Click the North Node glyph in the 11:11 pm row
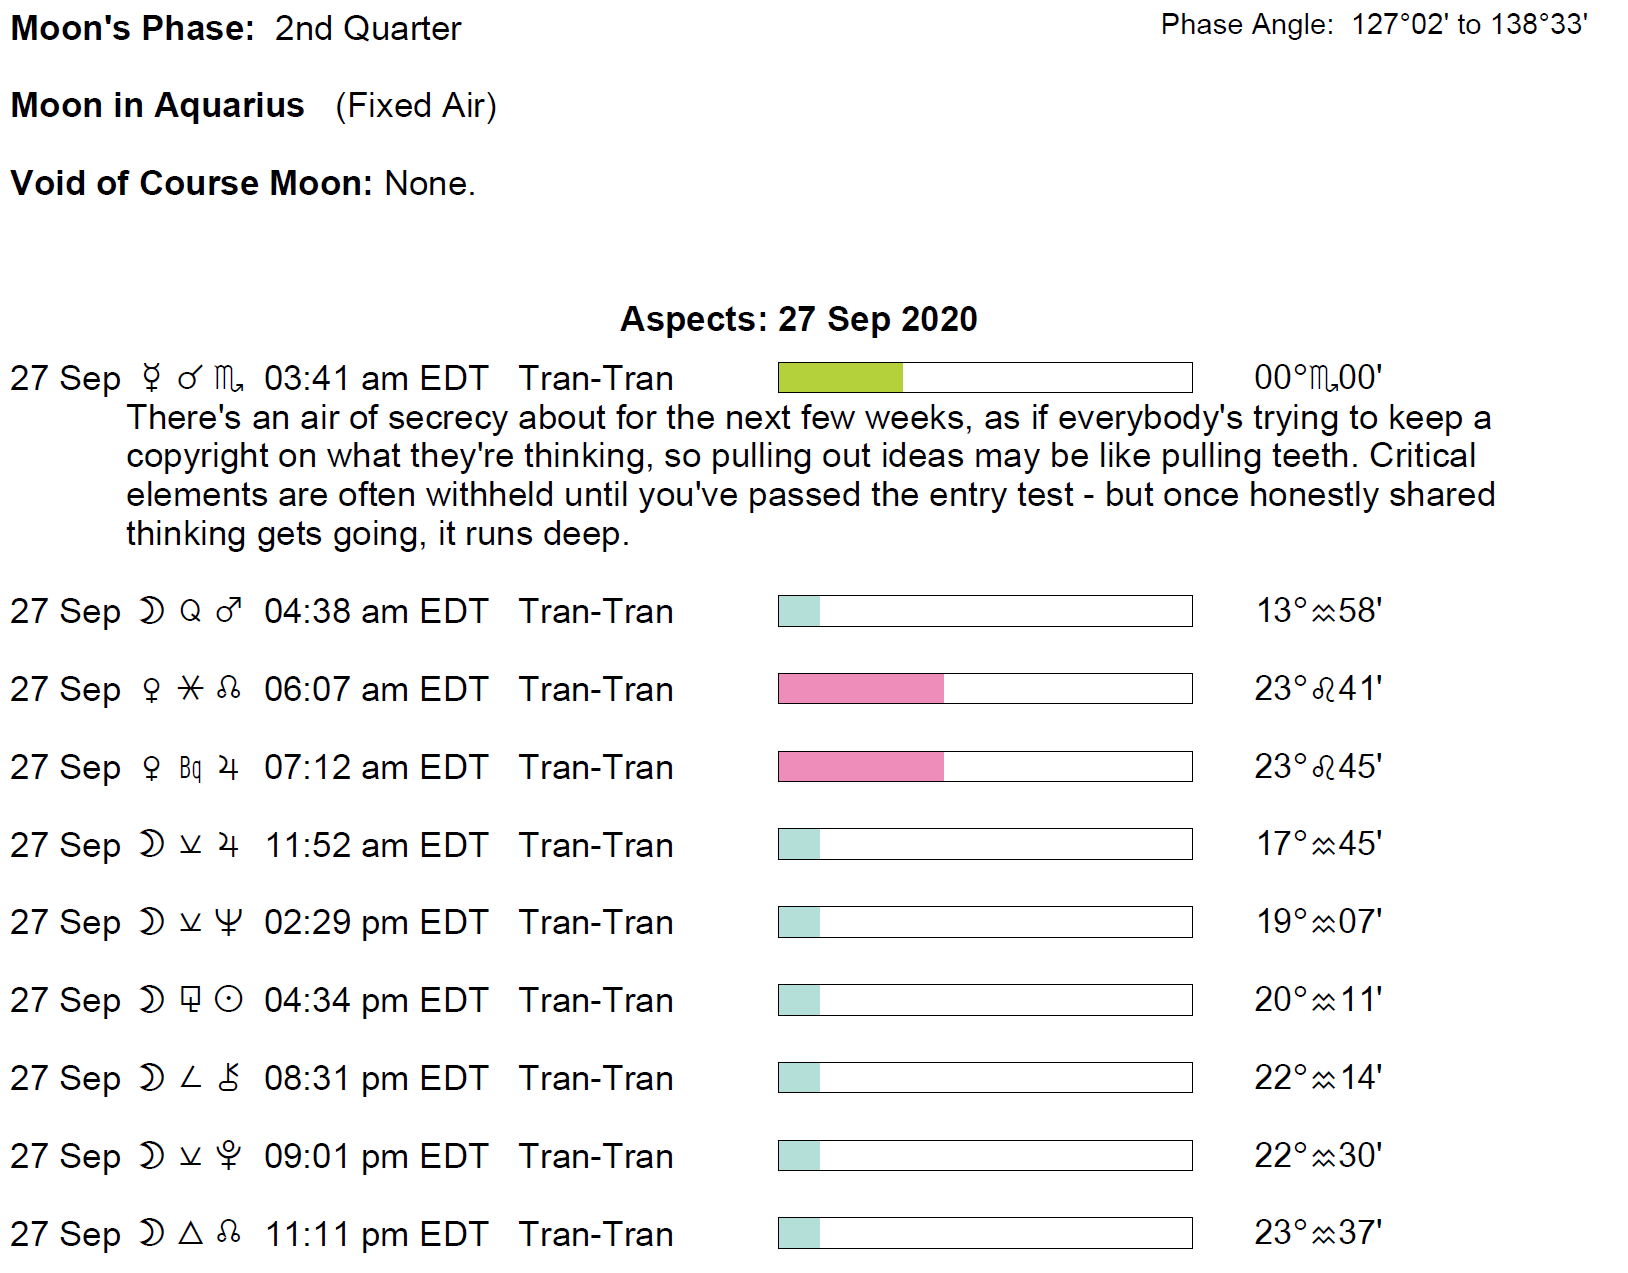Image resolution: width=1628 pixels, height=1273 pixels. pos(229,1233)
